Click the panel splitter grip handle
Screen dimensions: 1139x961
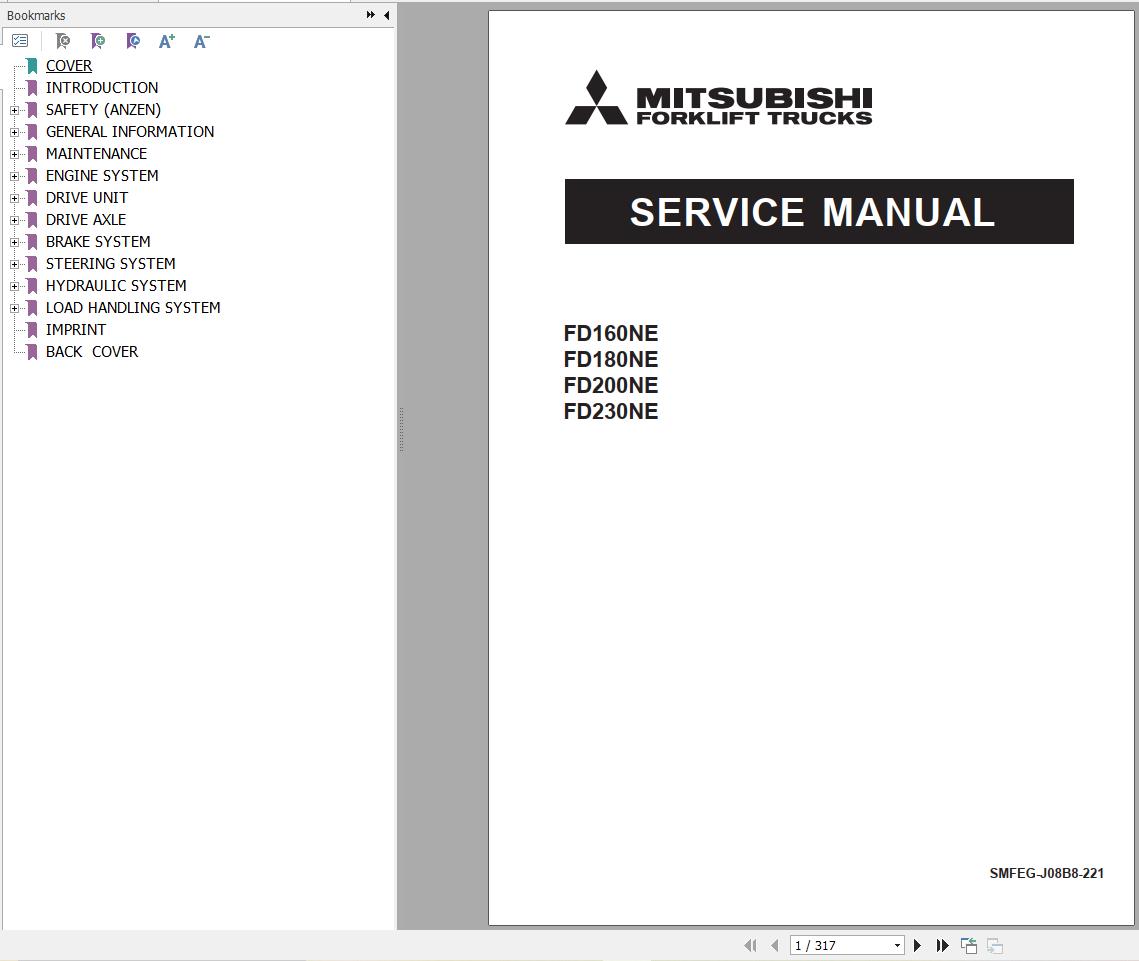tap(401, 430)
